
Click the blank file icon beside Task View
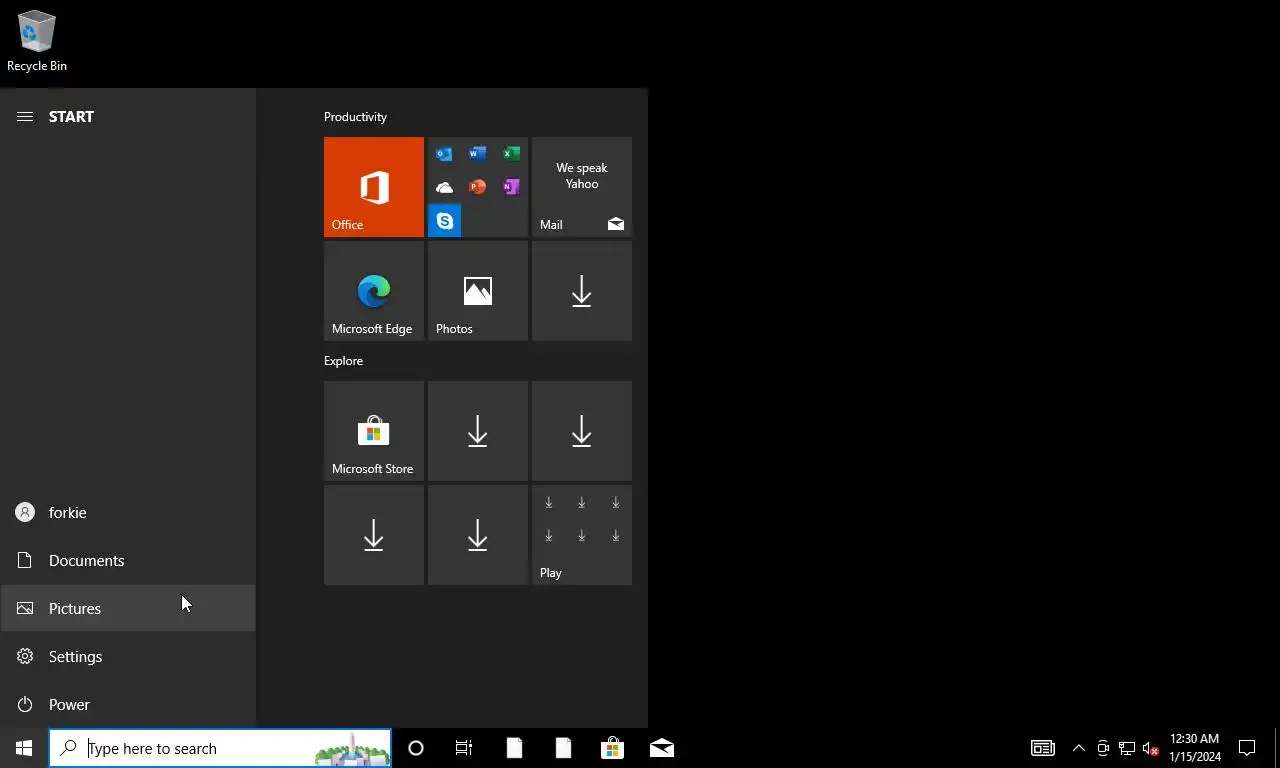514,748
